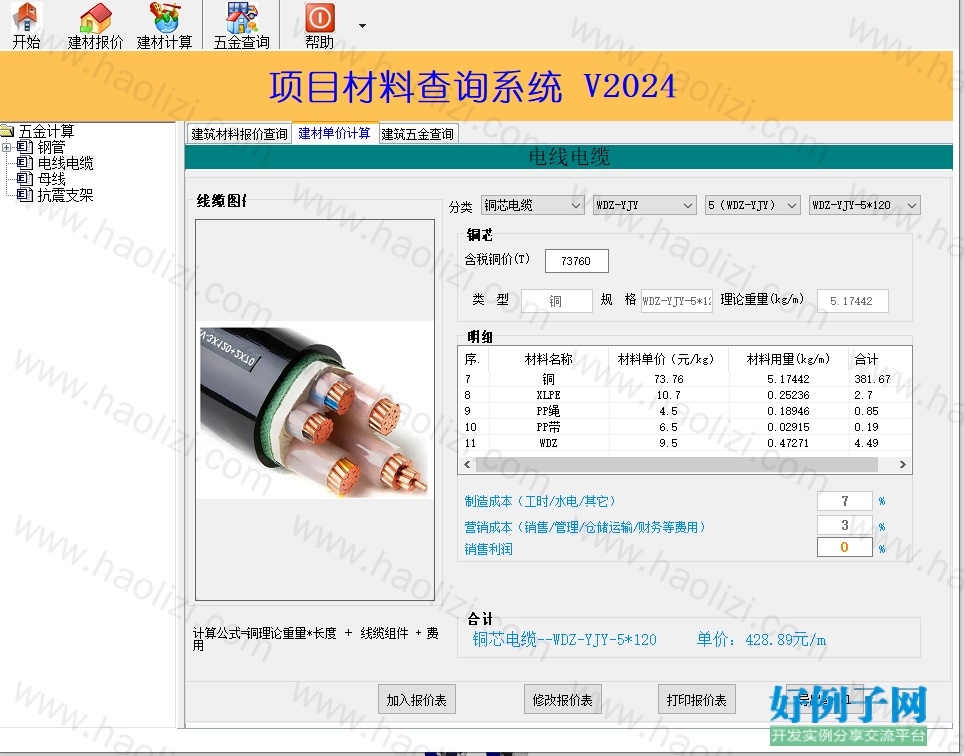Click the 电线电缆 tree item icon
The width and height of the screenshot is (964, 756).
pyautogui.click(x=25, y=163)
